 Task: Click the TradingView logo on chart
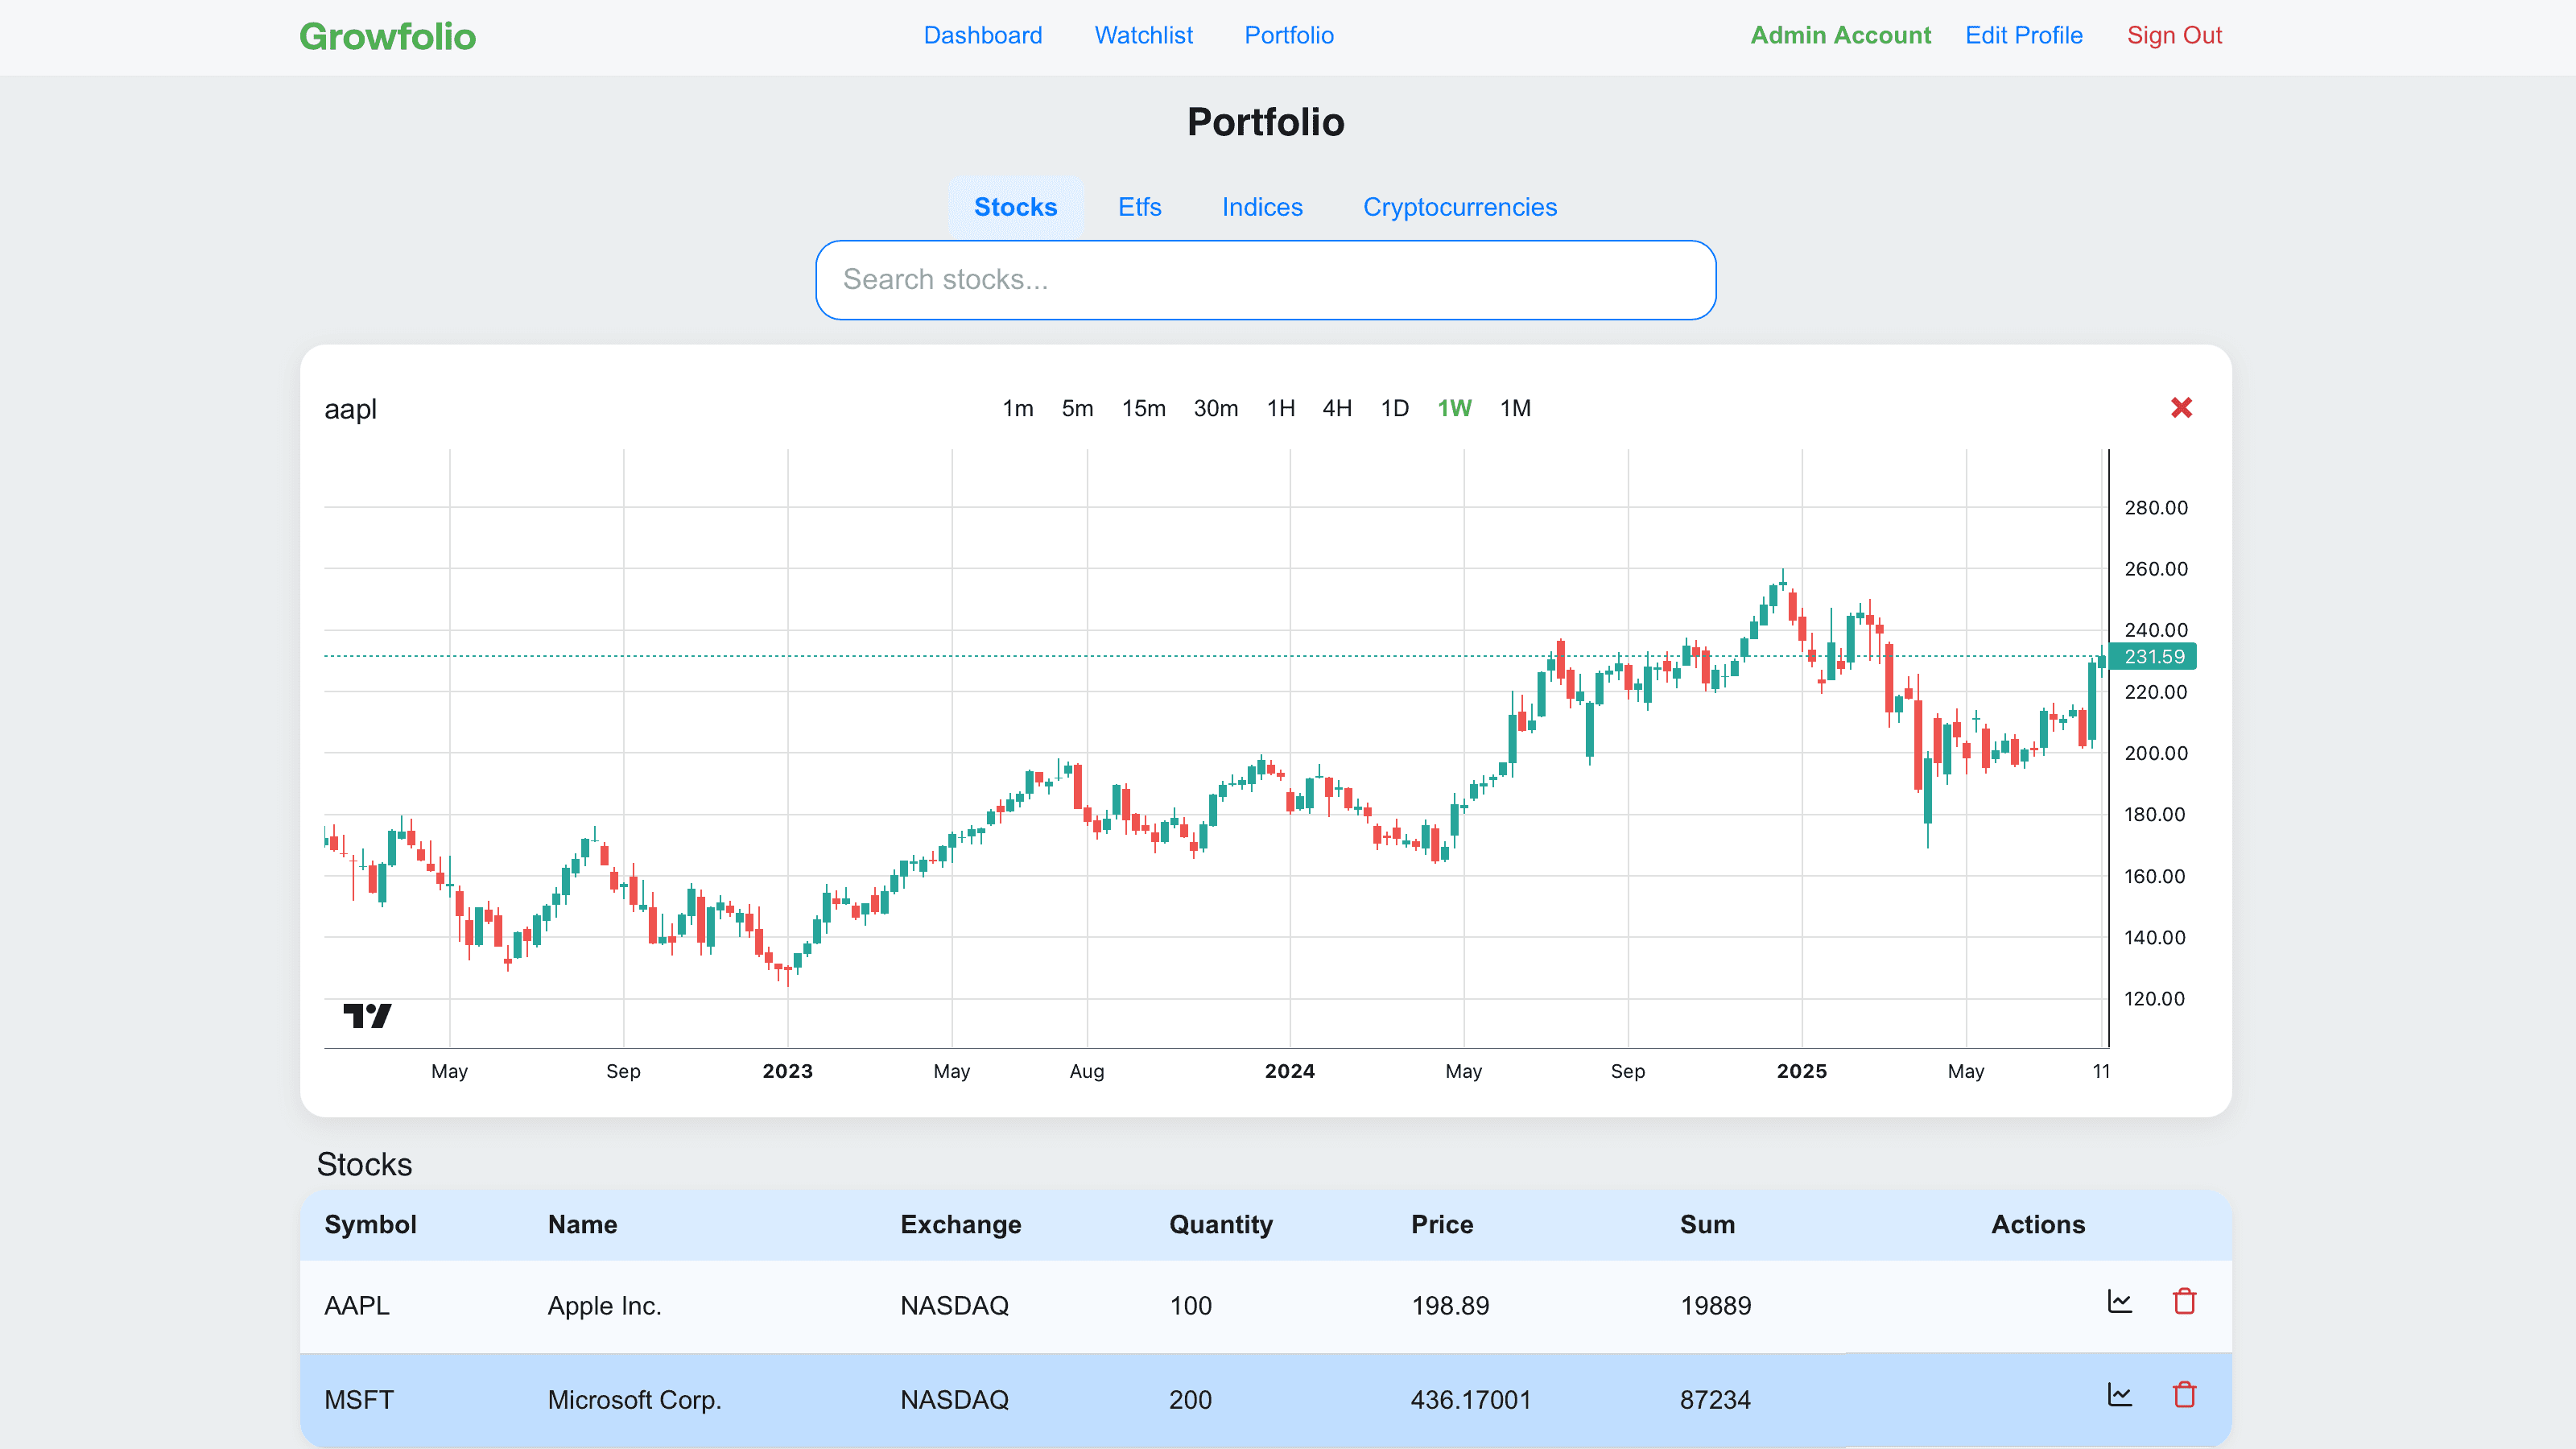(367, 1016)
